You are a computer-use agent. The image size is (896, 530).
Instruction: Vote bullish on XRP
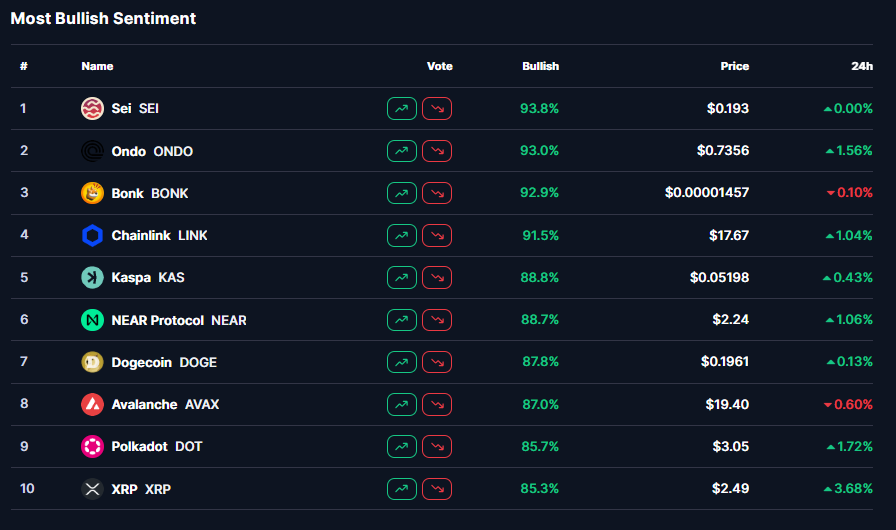[401, 489]
